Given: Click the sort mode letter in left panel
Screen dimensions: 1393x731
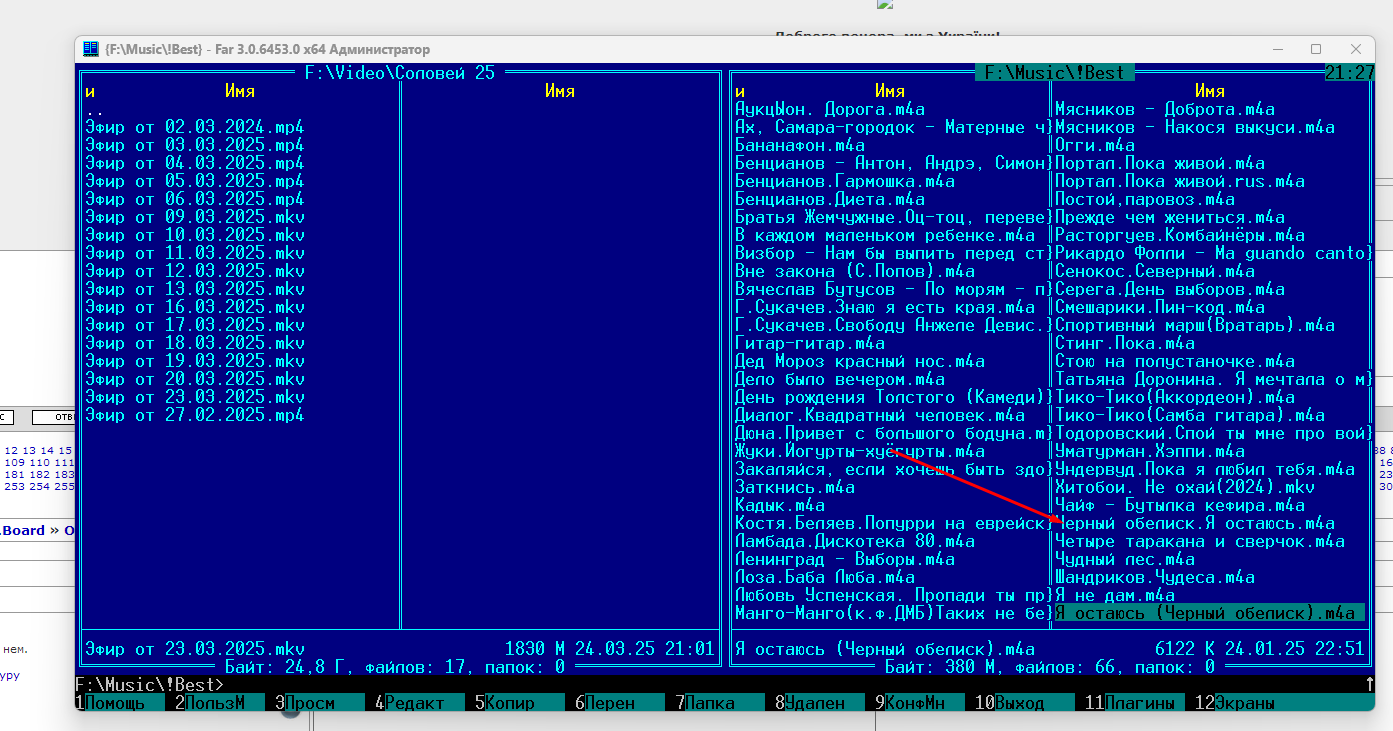Looking at the screenshot, I should (90, 92).
